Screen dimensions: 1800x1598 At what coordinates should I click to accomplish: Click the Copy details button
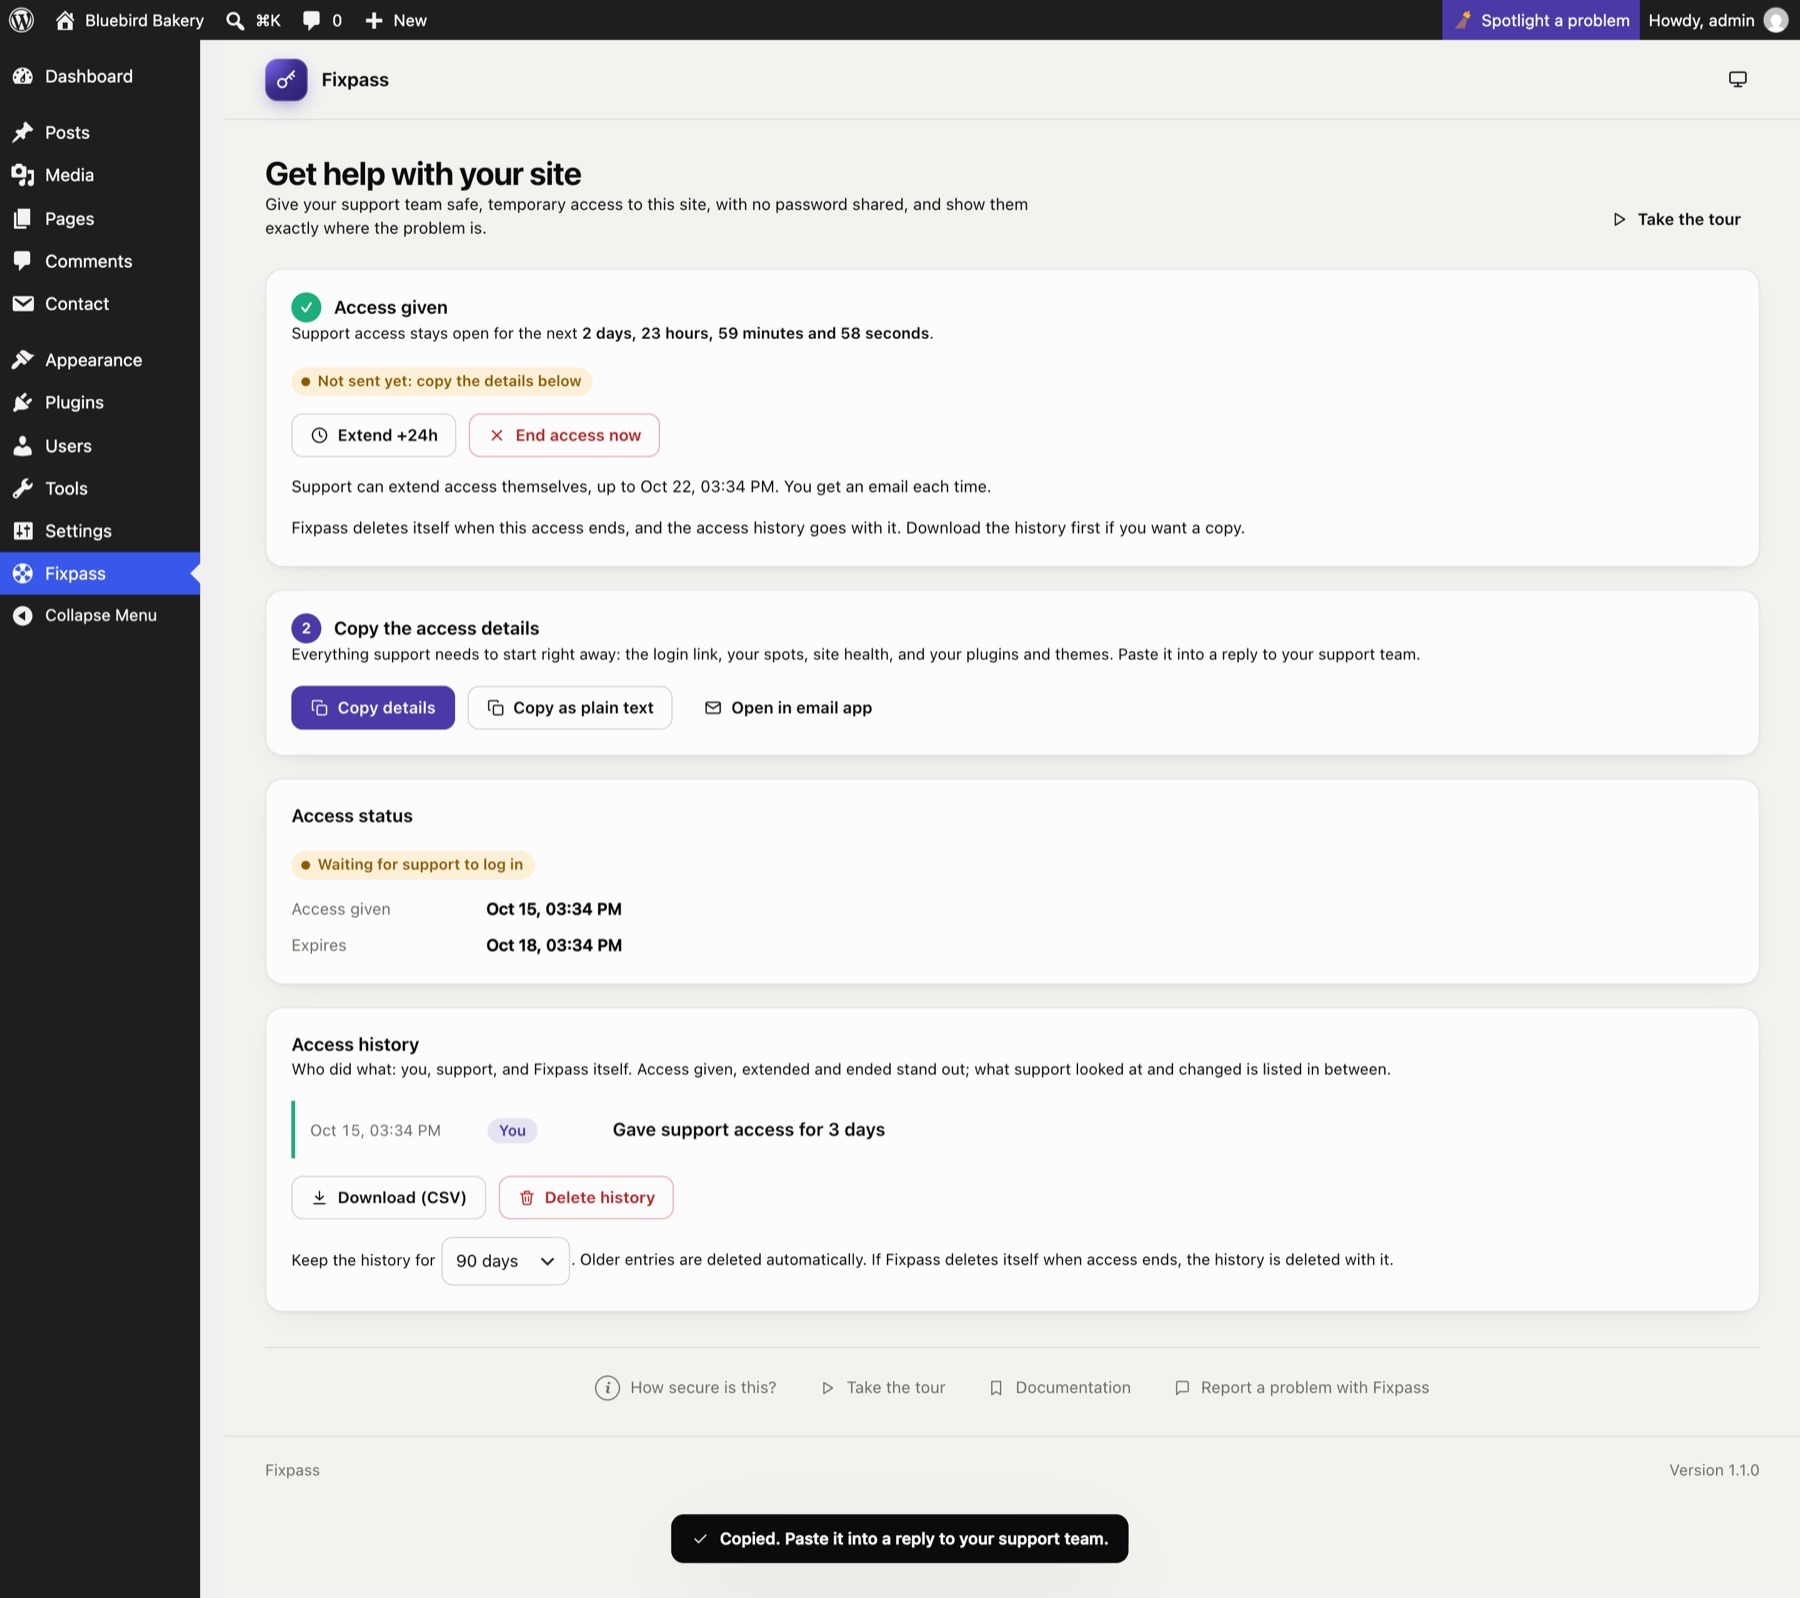point(373,708)
